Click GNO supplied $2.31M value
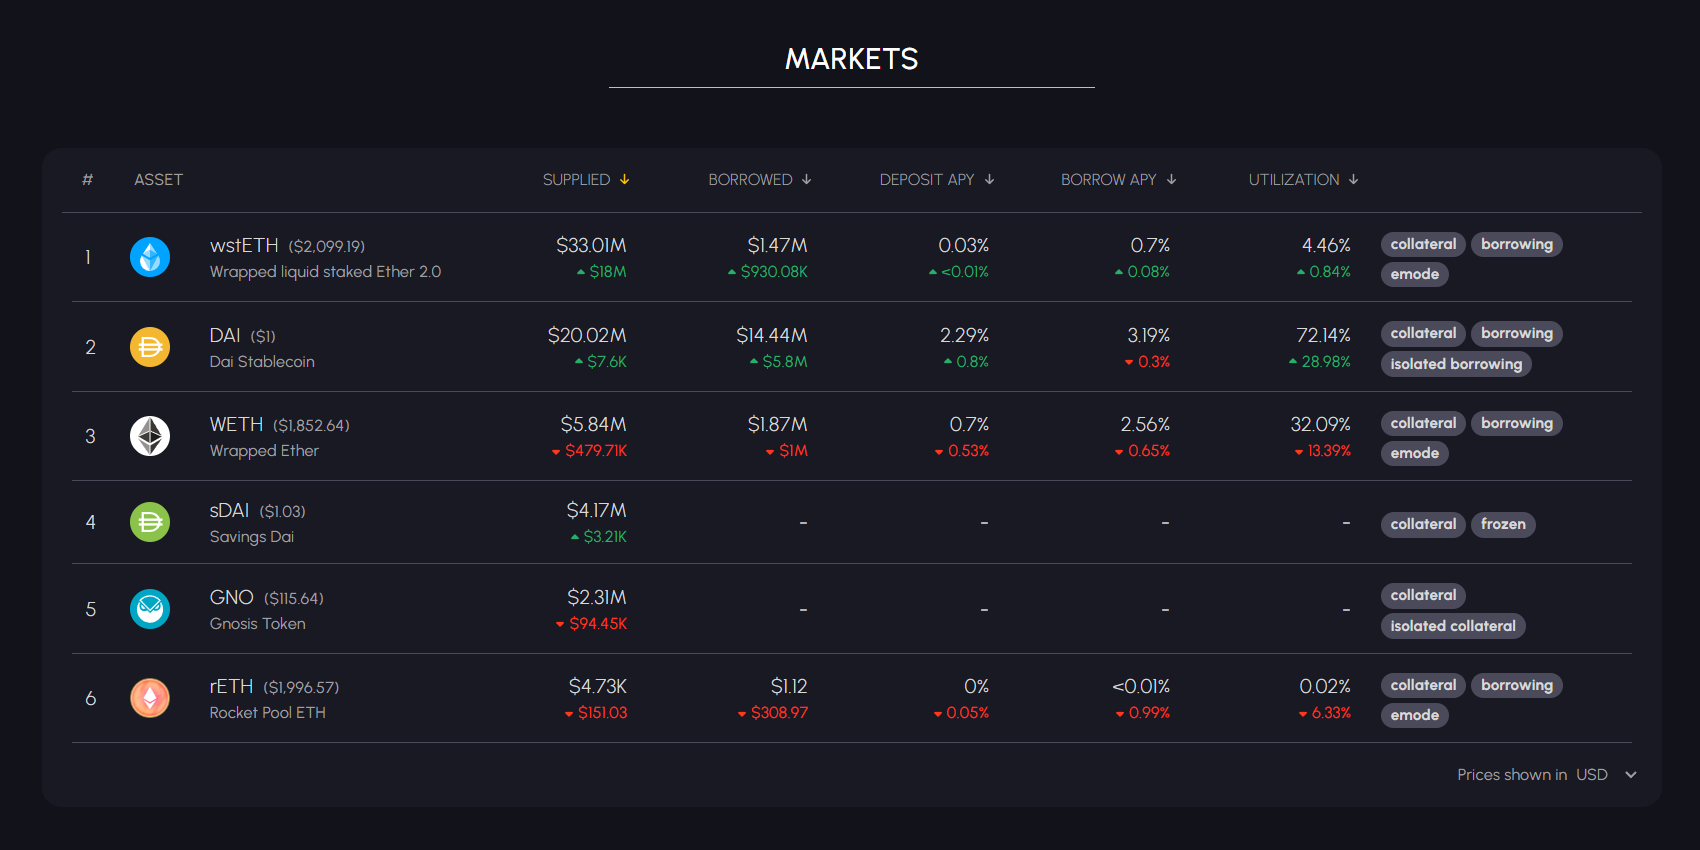Image resolution: width=1700 pixels, height=850 pixels. pyautogui.click(x=597, y=597)
